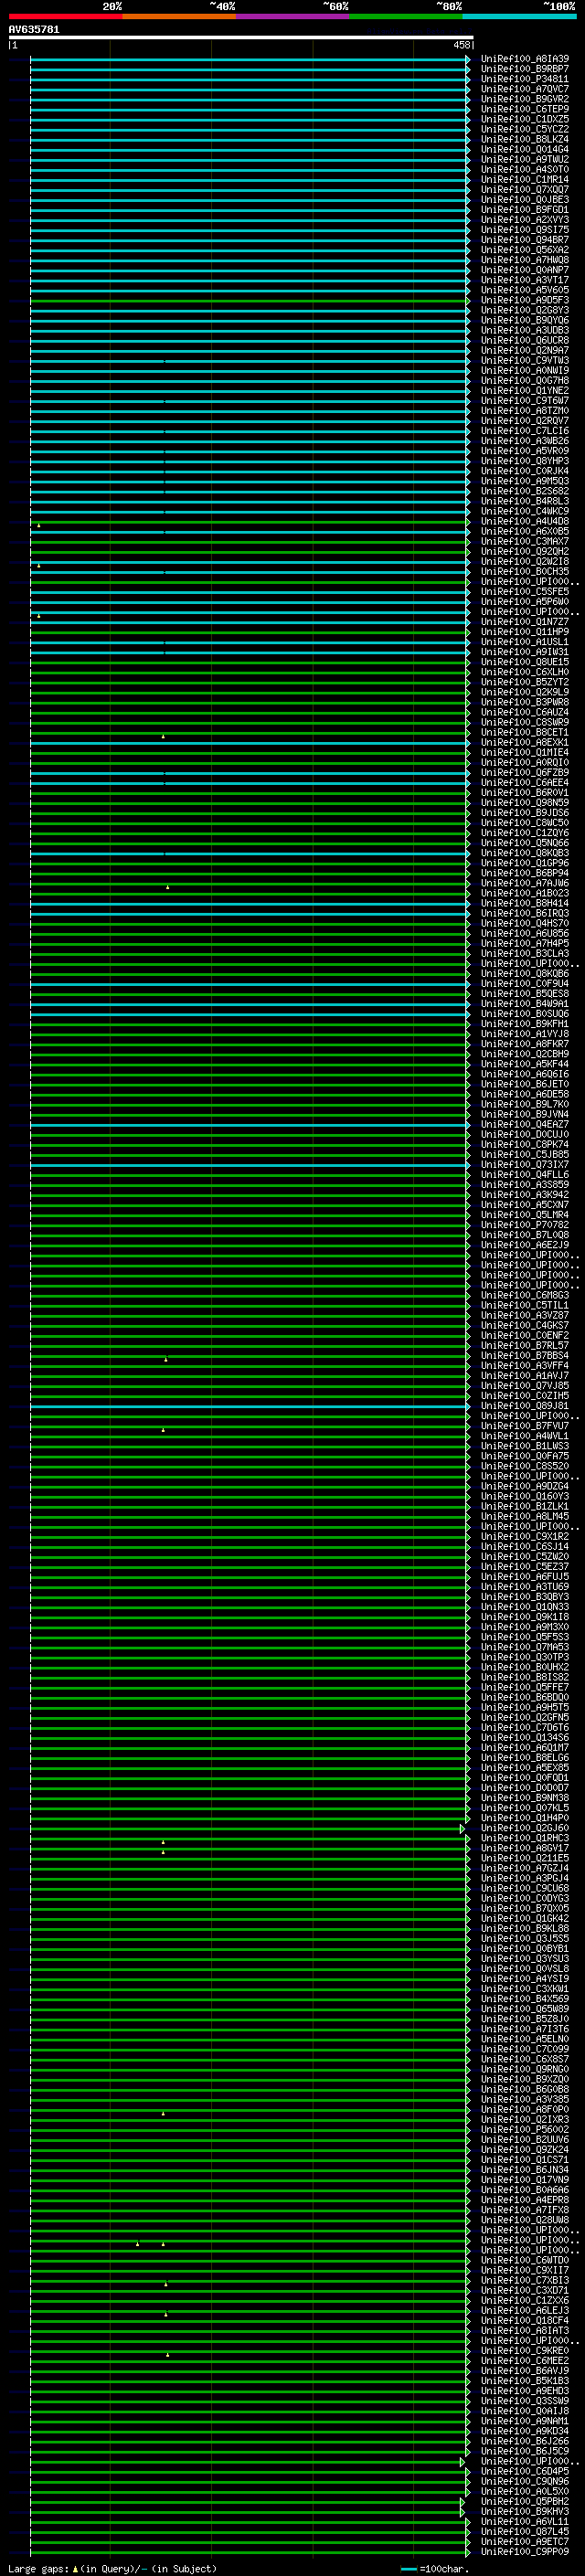Click the green alignment bar of UniRef100_A9D5F3

tap(249, 300)
